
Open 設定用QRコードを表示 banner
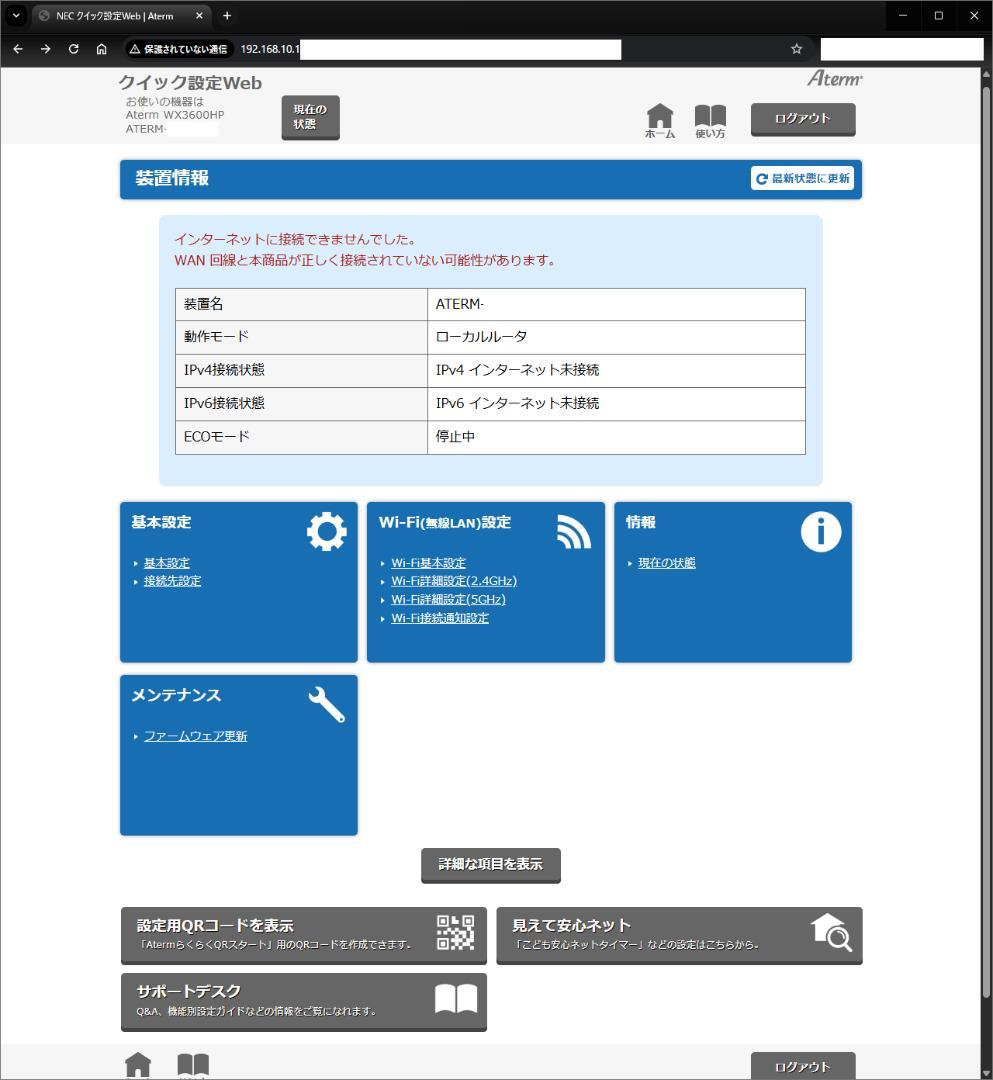pos(304,935)
